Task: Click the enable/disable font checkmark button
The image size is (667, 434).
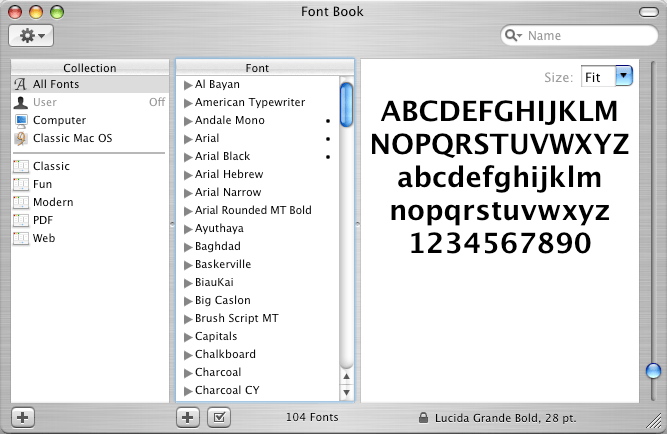Action: click(x=219, y=417)
